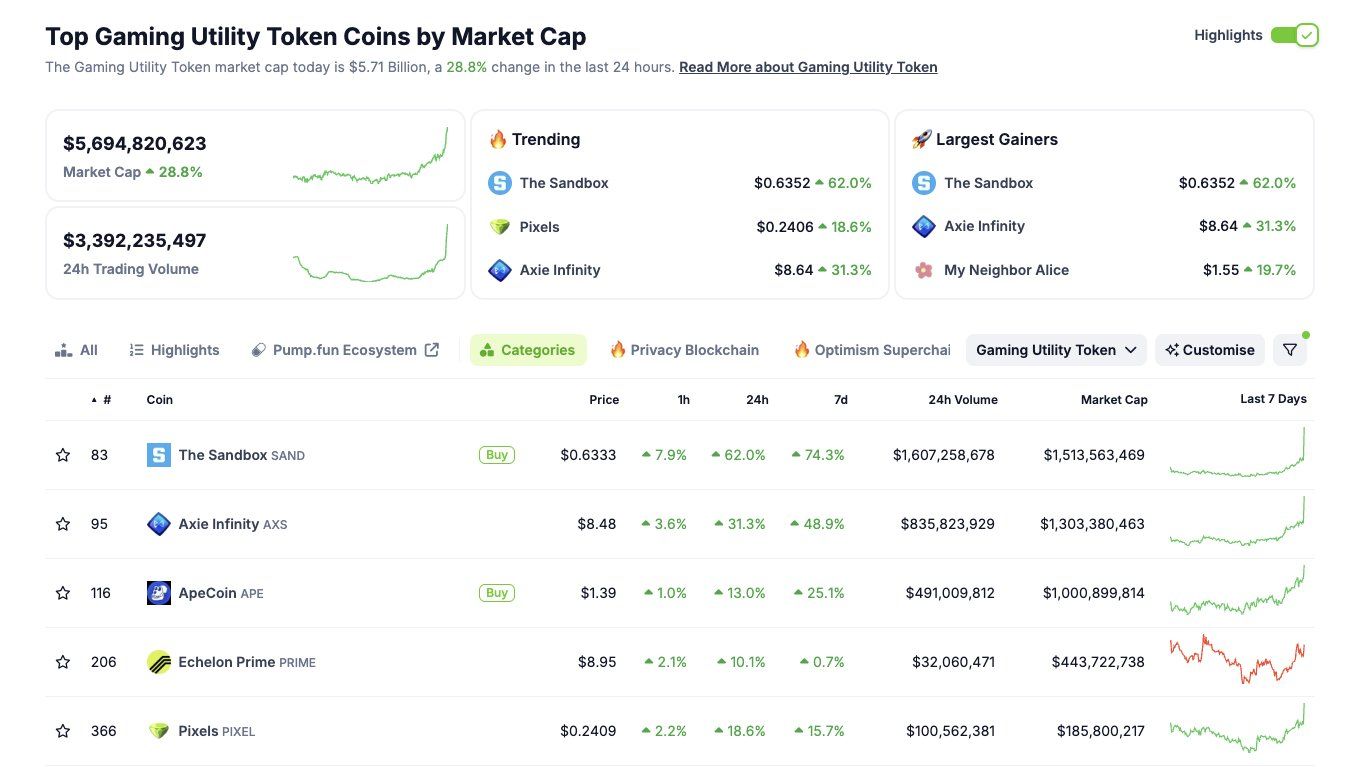Expand the Gaming Utility Token dropdown
This screenshot has width=1348, height=767.
(x=1056, y=350)
